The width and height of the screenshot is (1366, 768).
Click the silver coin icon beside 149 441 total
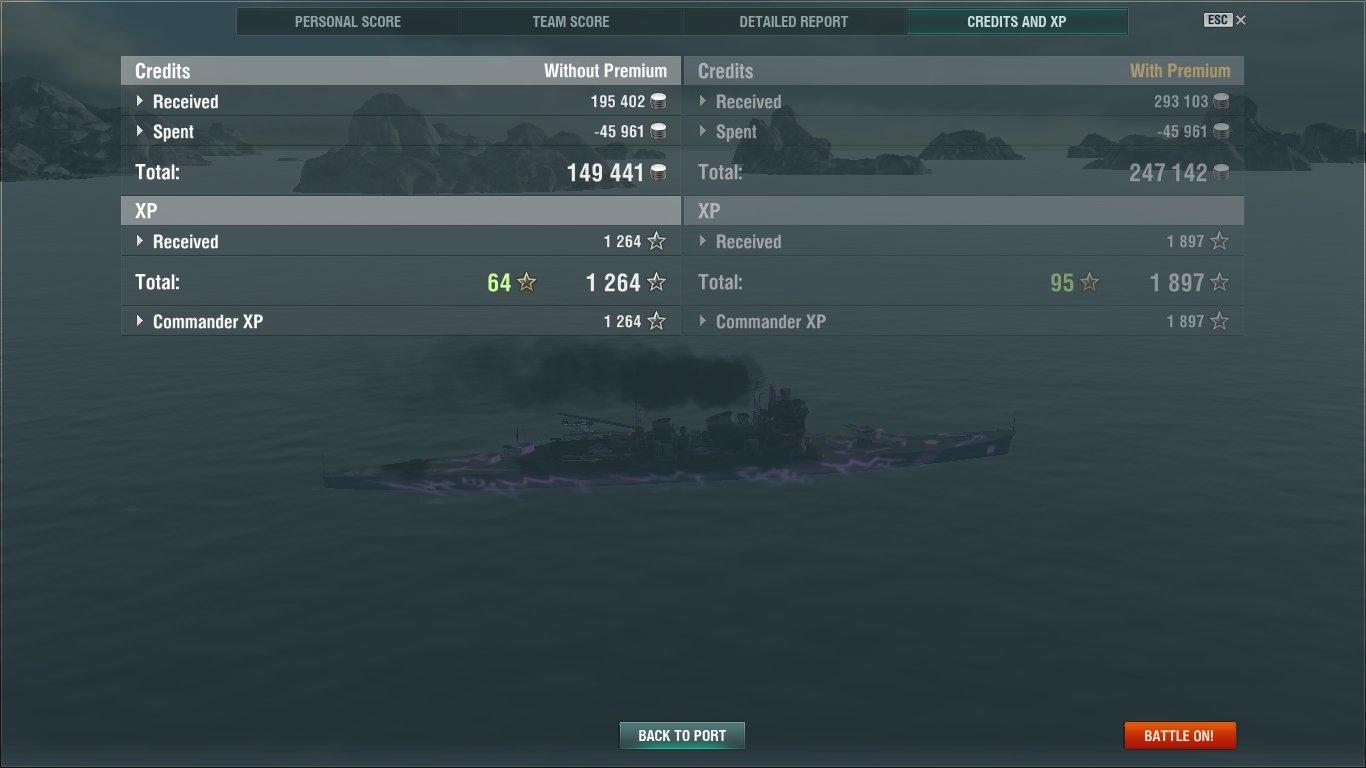658,173
